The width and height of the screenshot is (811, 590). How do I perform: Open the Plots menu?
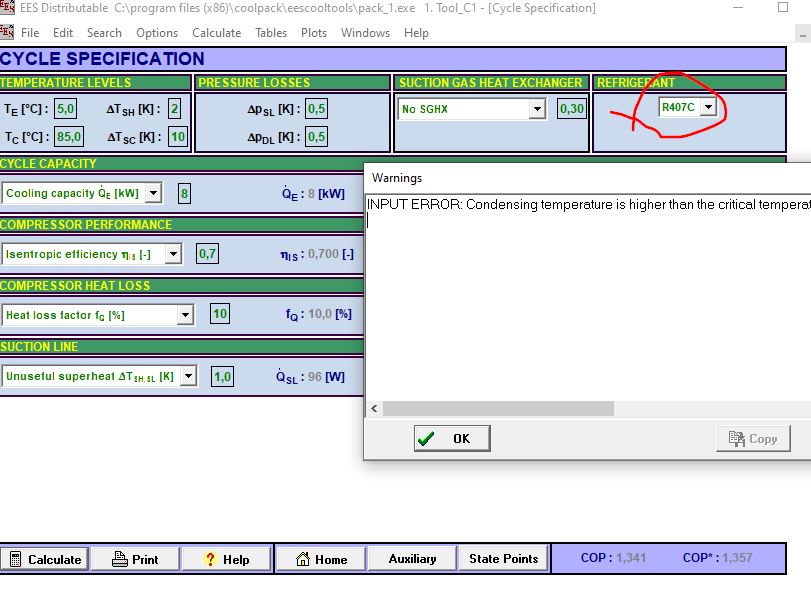tap(314, 32)
